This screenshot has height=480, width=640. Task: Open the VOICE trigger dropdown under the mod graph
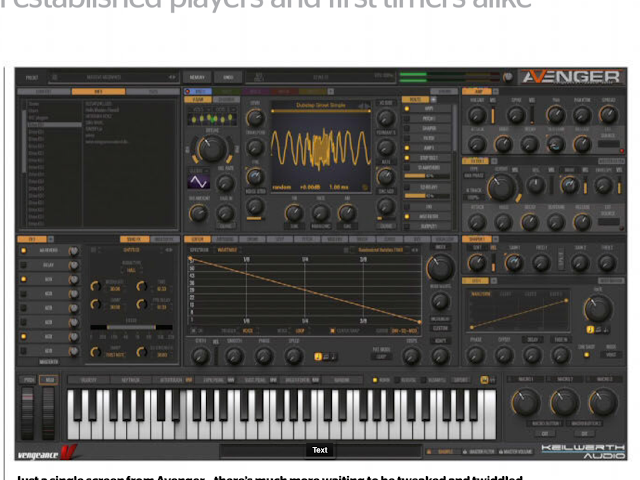248,331
